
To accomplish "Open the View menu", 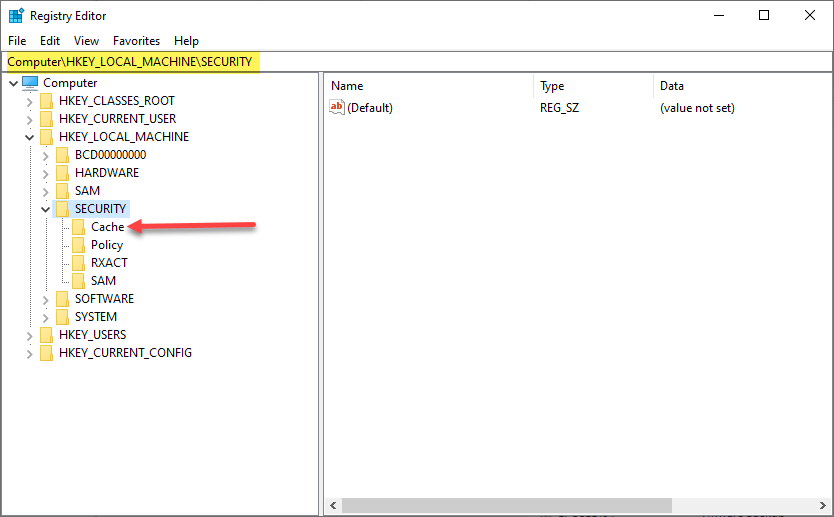I will point(86,41).
